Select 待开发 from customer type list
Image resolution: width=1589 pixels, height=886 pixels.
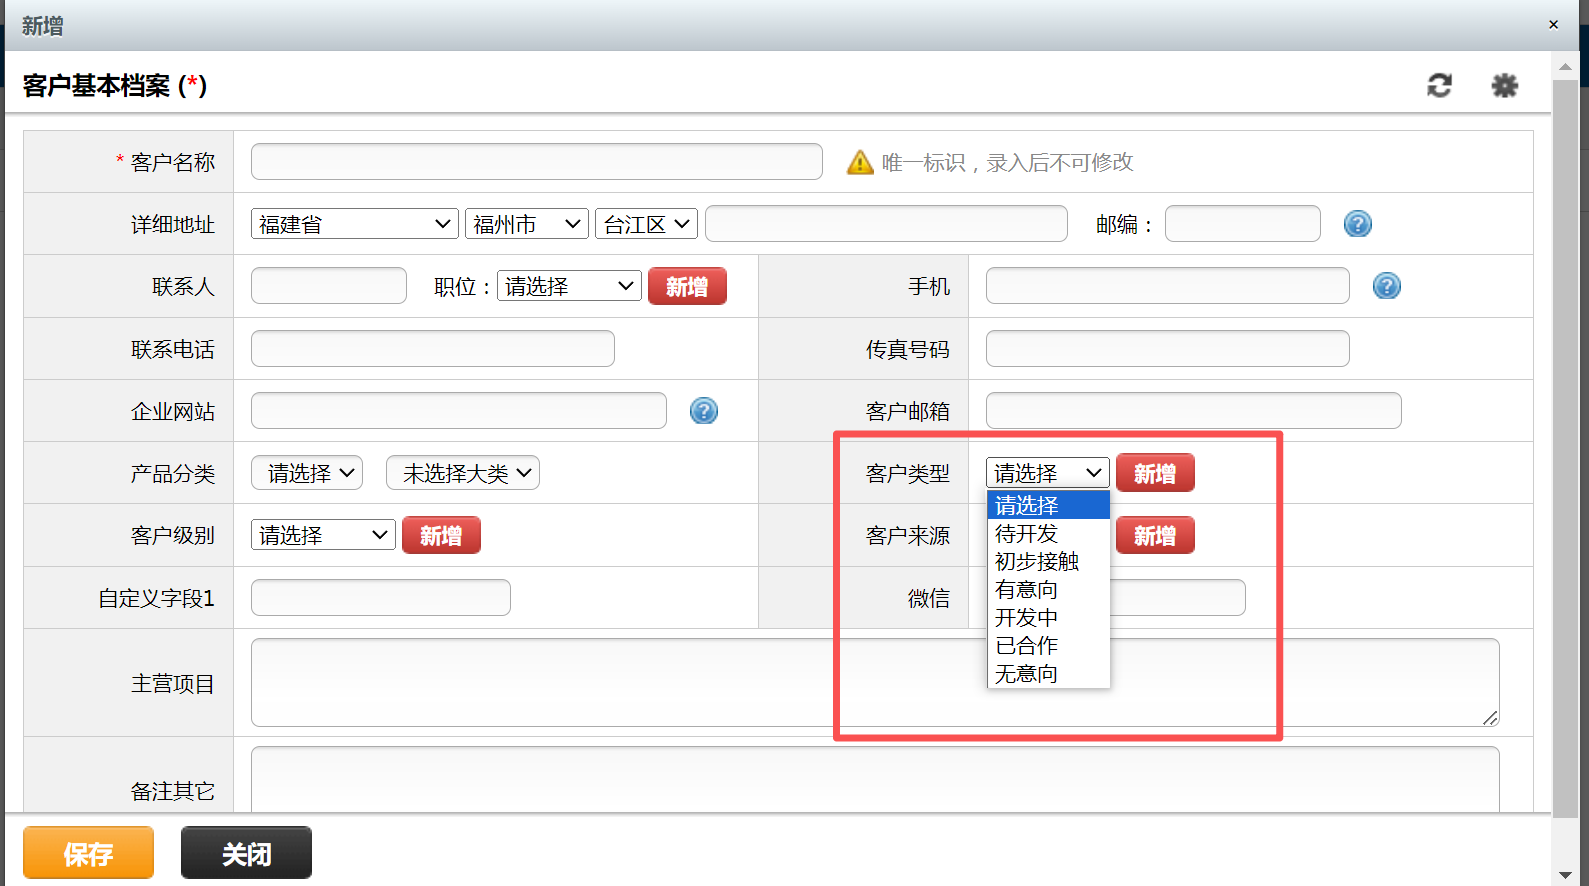pyautogui.click(x=1027, y=534)
